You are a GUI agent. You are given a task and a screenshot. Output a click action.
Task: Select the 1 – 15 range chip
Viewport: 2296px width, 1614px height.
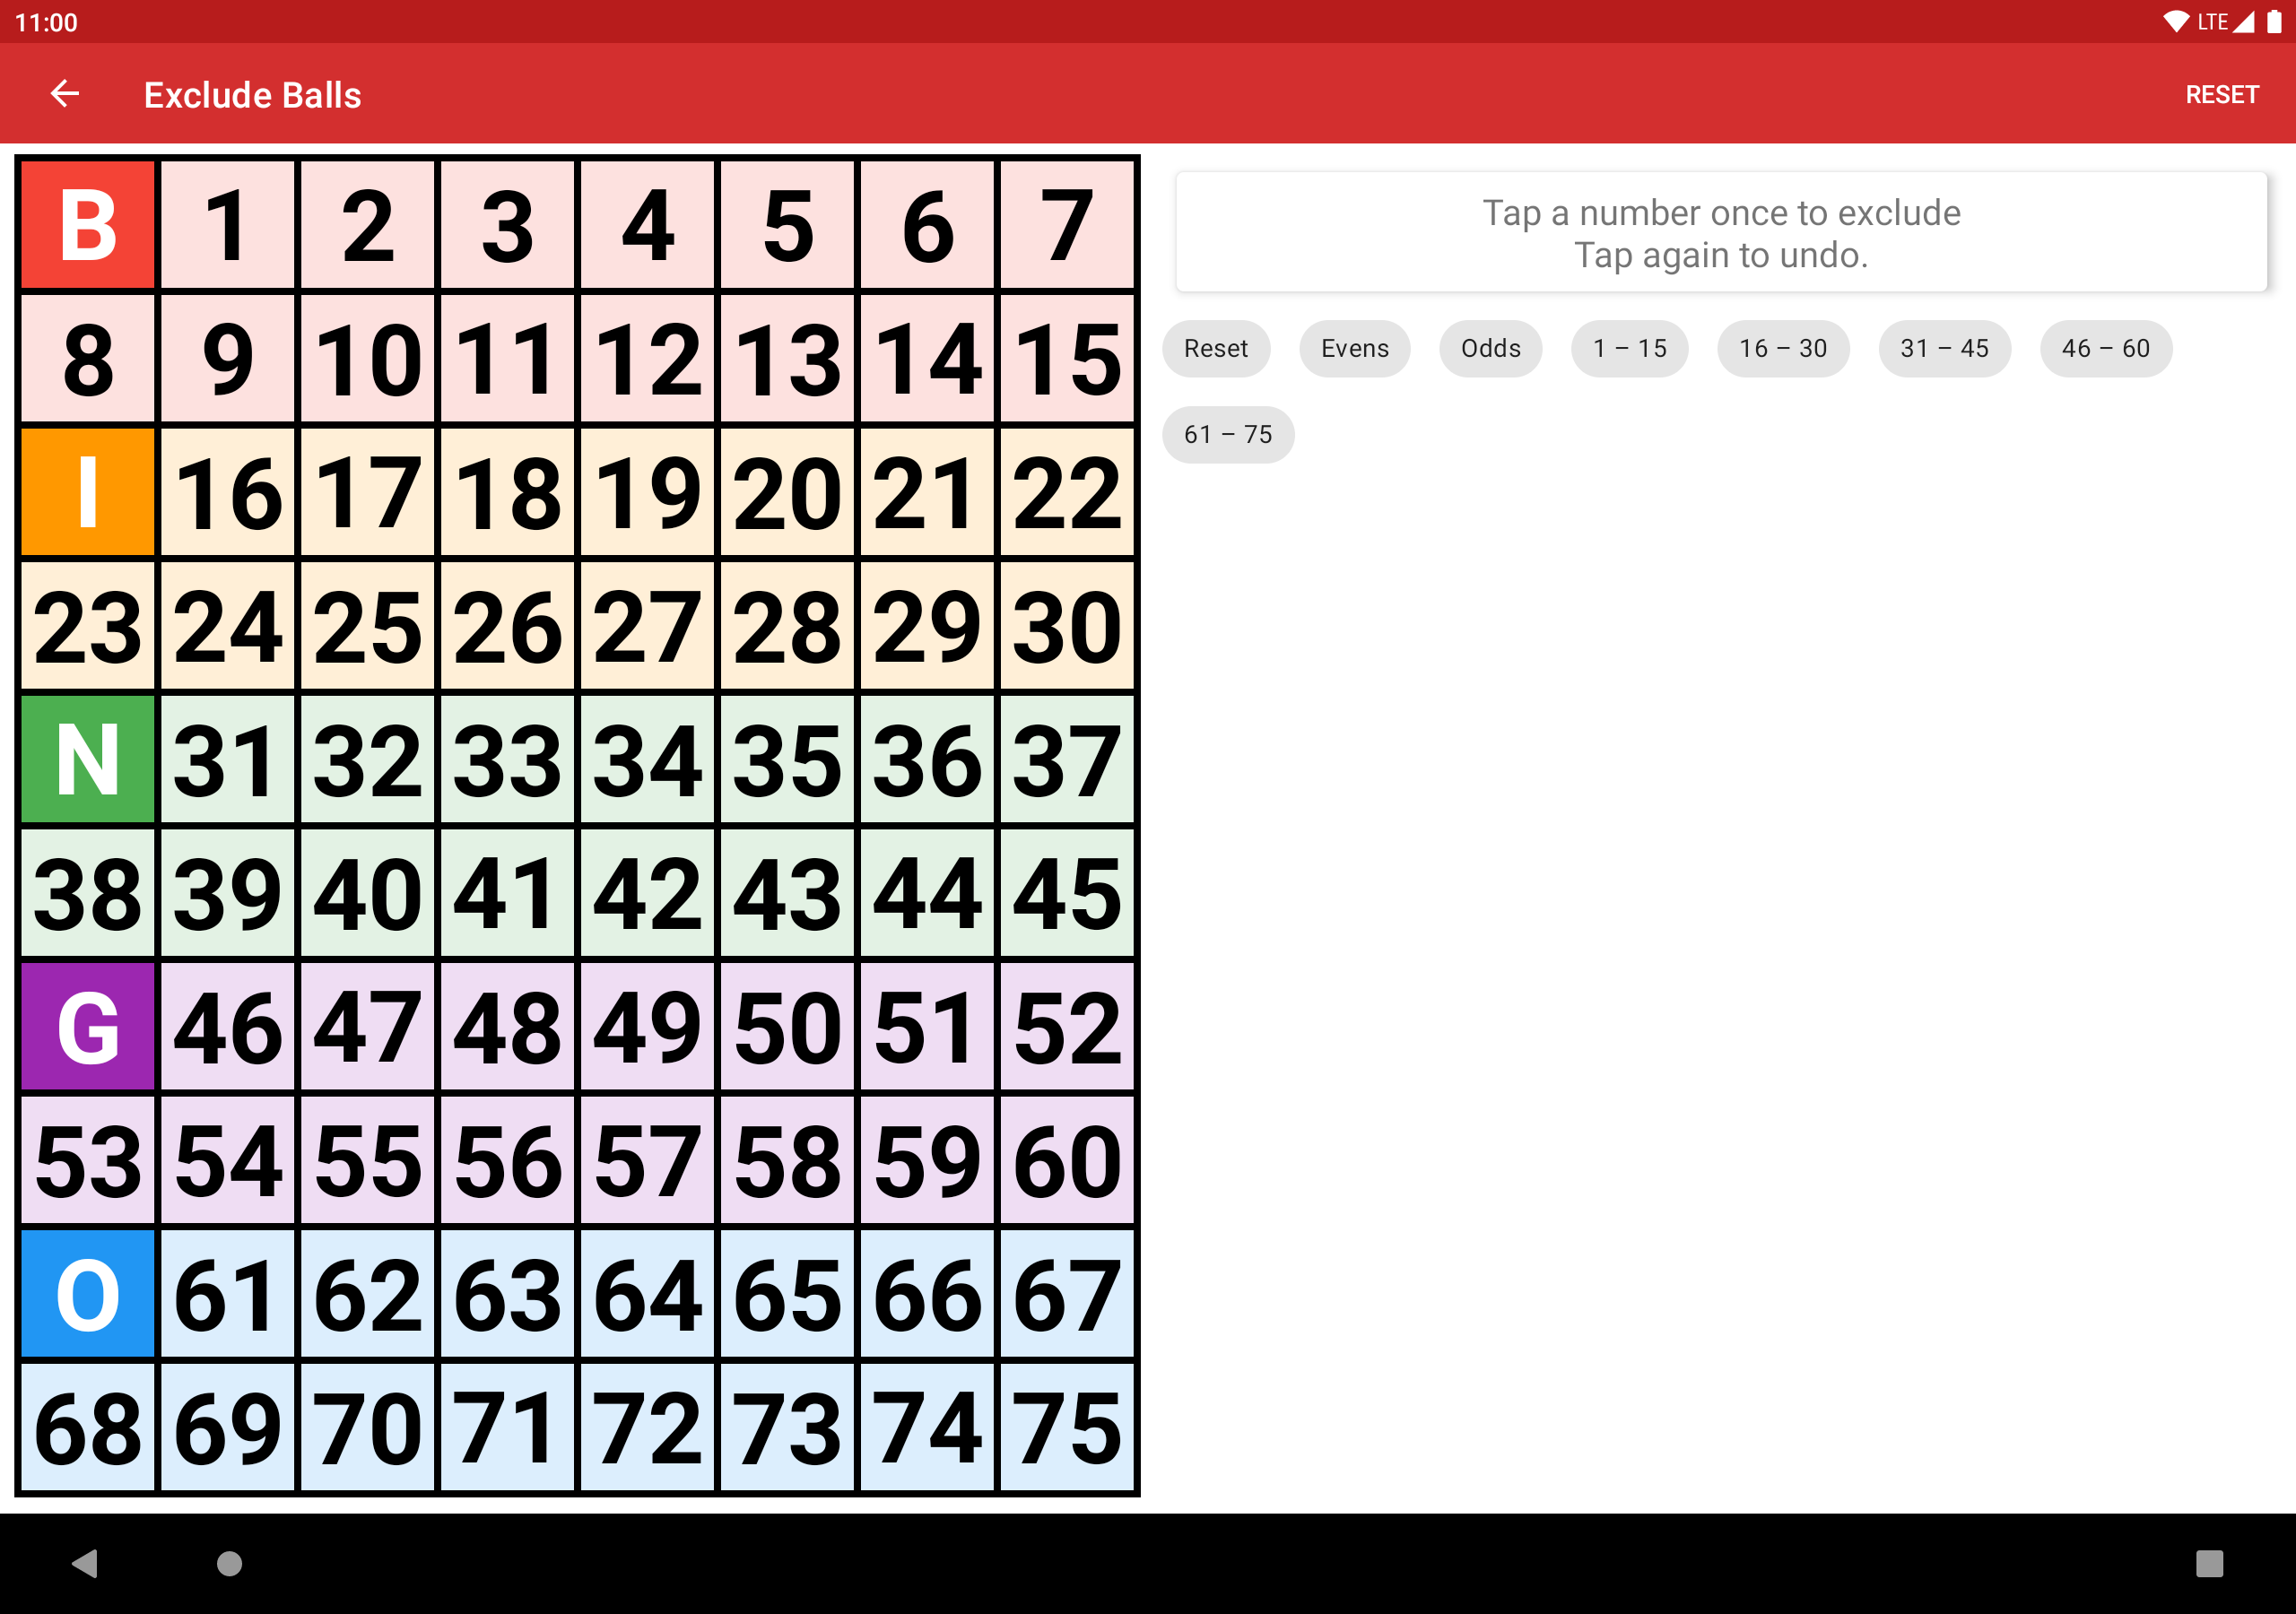coord(1629,349)
